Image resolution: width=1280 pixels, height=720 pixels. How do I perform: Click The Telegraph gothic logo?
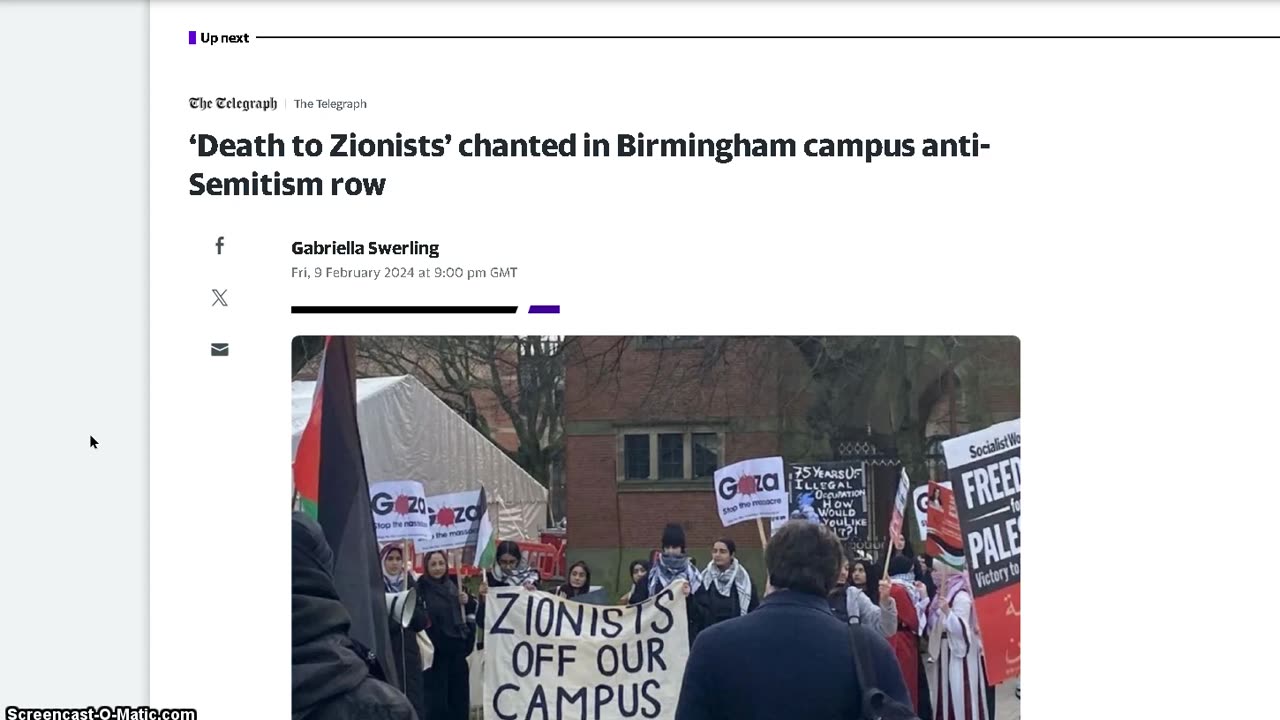pyautogui.click(x=233, y=104)
